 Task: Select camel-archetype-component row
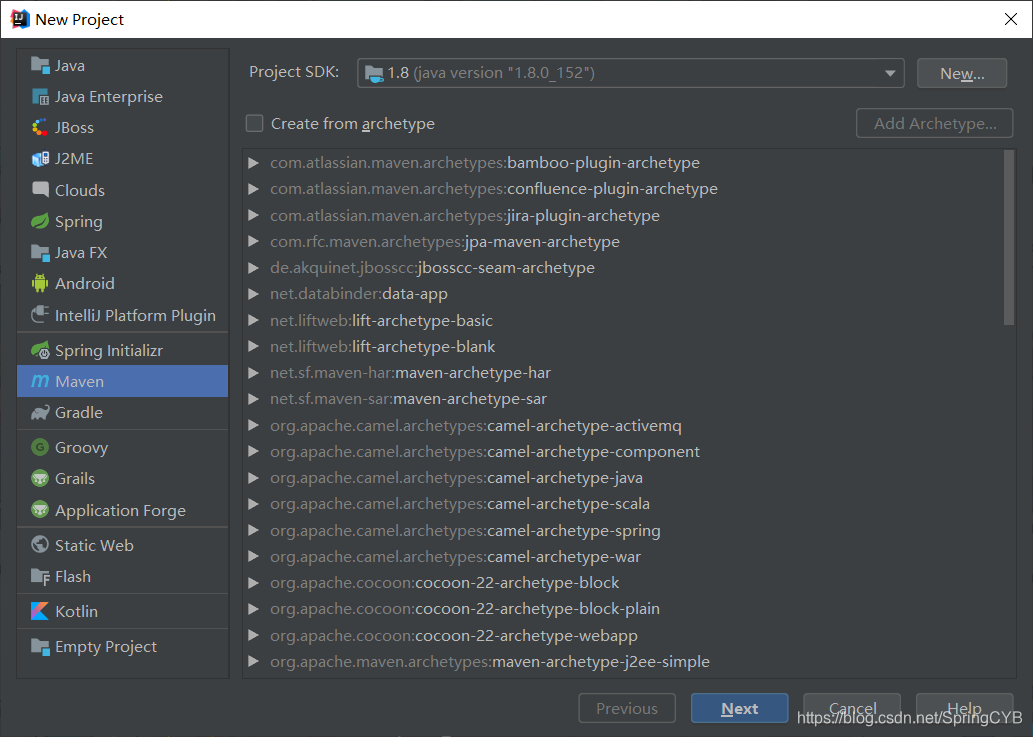623,452
